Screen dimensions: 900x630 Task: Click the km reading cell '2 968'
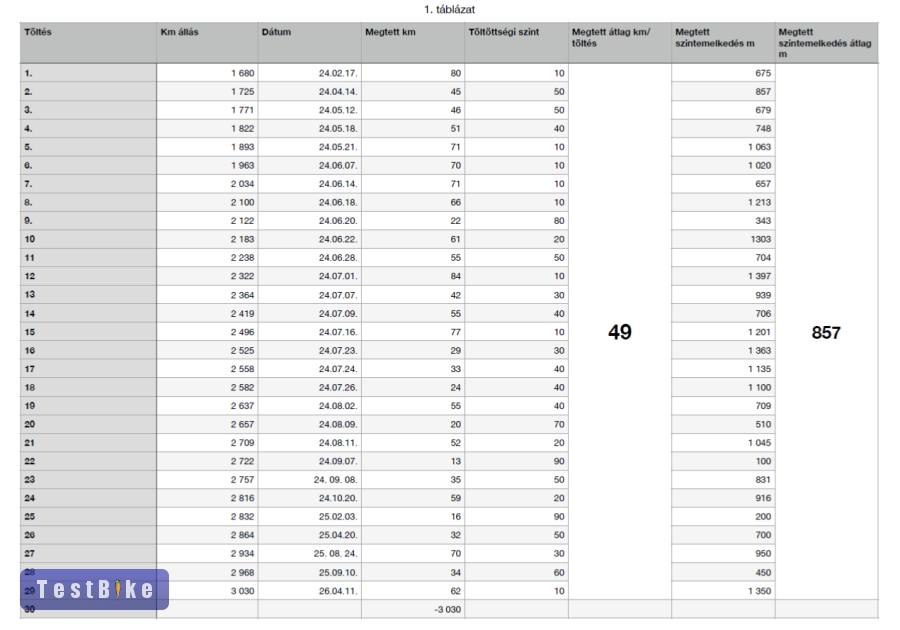207,572
